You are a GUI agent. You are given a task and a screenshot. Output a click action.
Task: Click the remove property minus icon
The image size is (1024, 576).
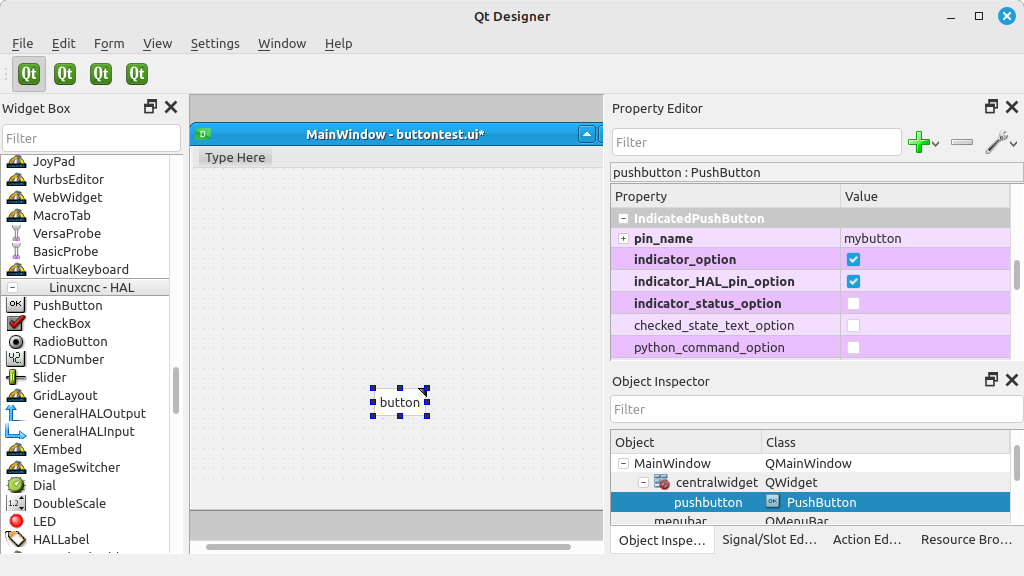point(962,142)
